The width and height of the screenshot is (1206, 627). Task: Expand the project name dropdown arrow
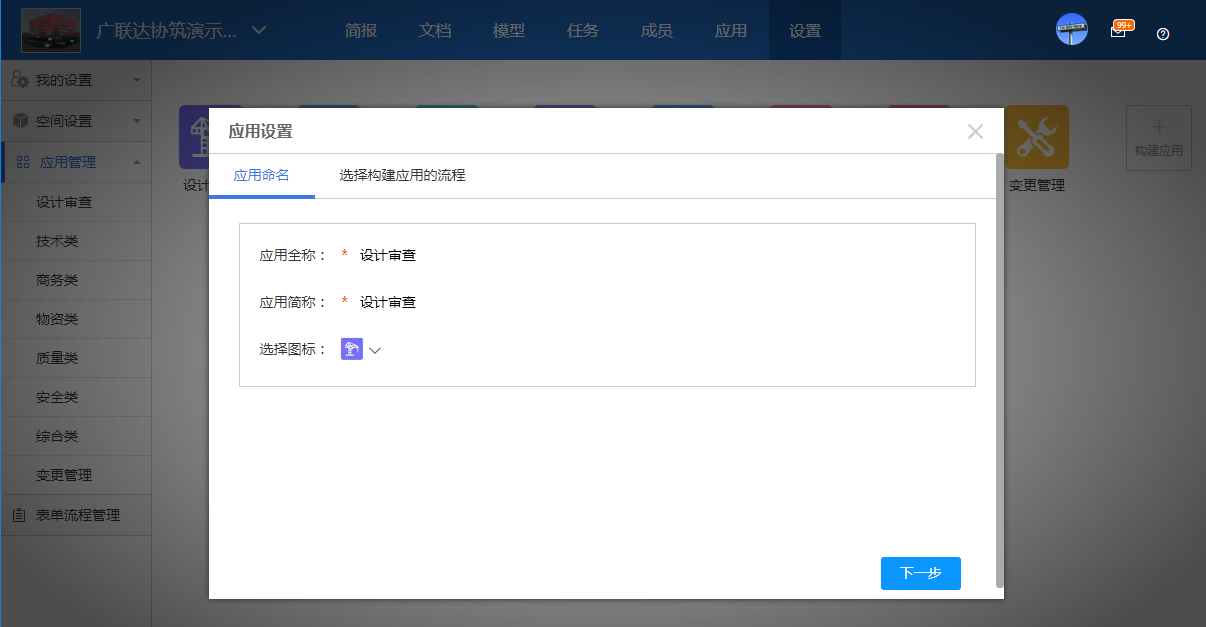pyautogui.click(x=259, y=30)
